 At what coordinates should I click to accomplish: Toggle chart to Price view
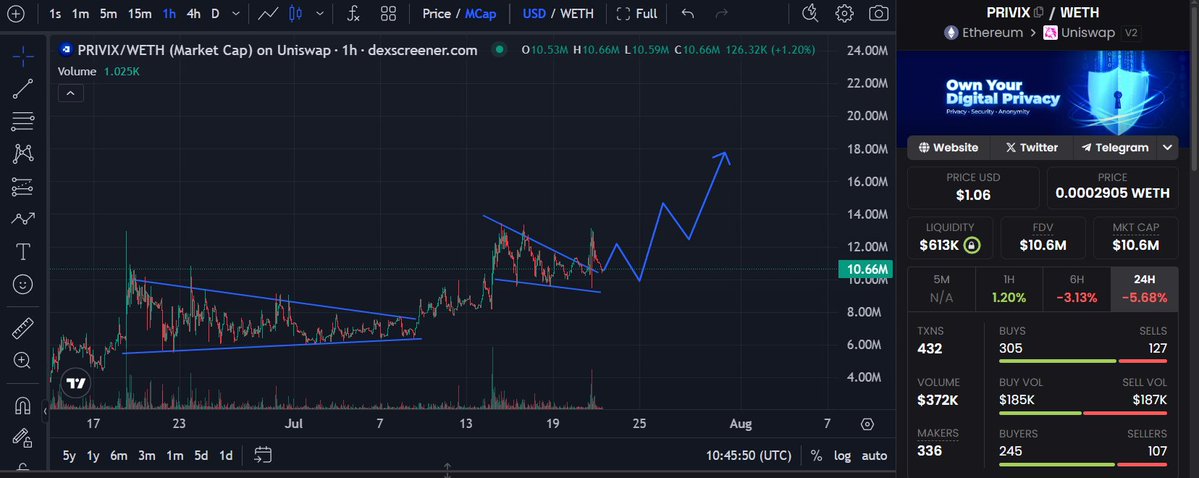(x=436, y=14)
